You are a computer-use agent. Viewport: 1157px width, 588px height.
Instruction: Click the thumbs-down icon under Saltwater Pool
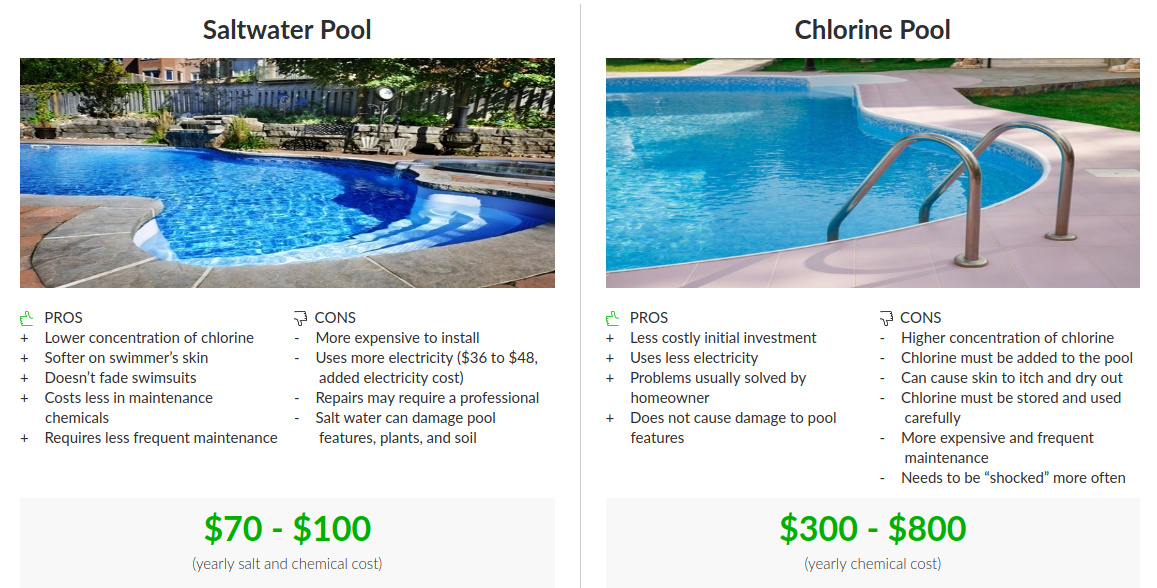299,318
